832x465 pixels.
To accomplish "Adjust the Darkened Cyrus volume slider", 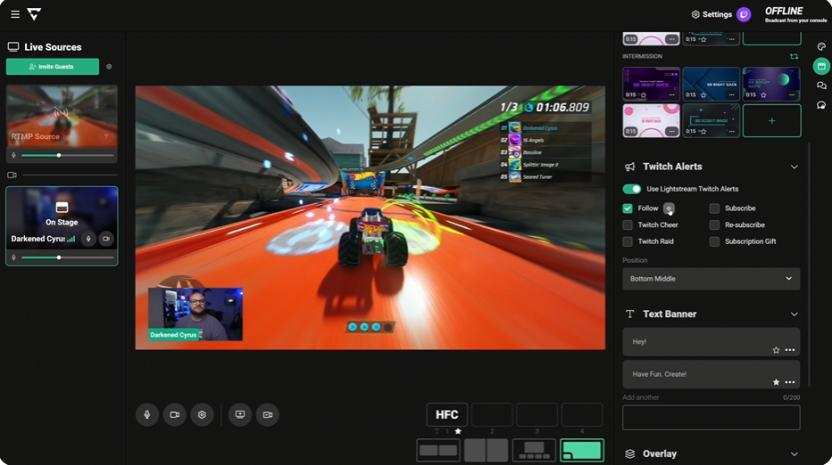I will 67,257.
